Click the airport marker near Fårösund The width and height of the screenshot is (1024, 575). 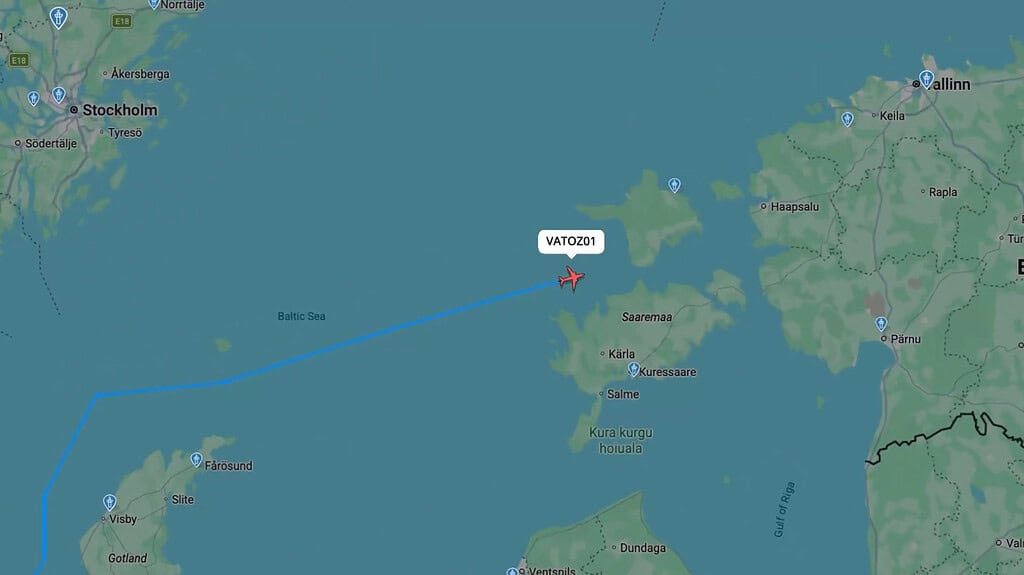[196, 460]
